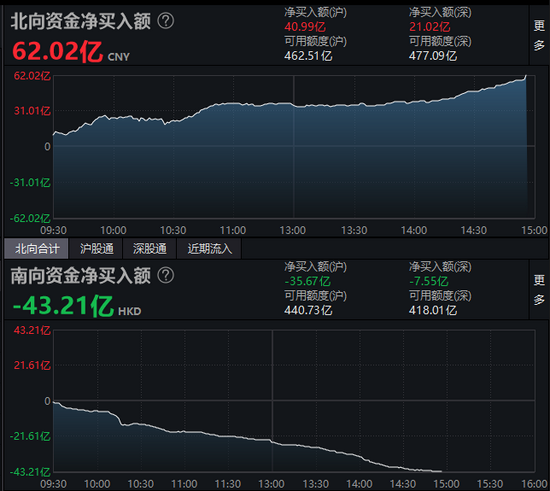Viewport: 550px width, 491px height.
Task: Click the 21.02亿 Shenzhen net buy figure
Action: (x=430, y=27)
